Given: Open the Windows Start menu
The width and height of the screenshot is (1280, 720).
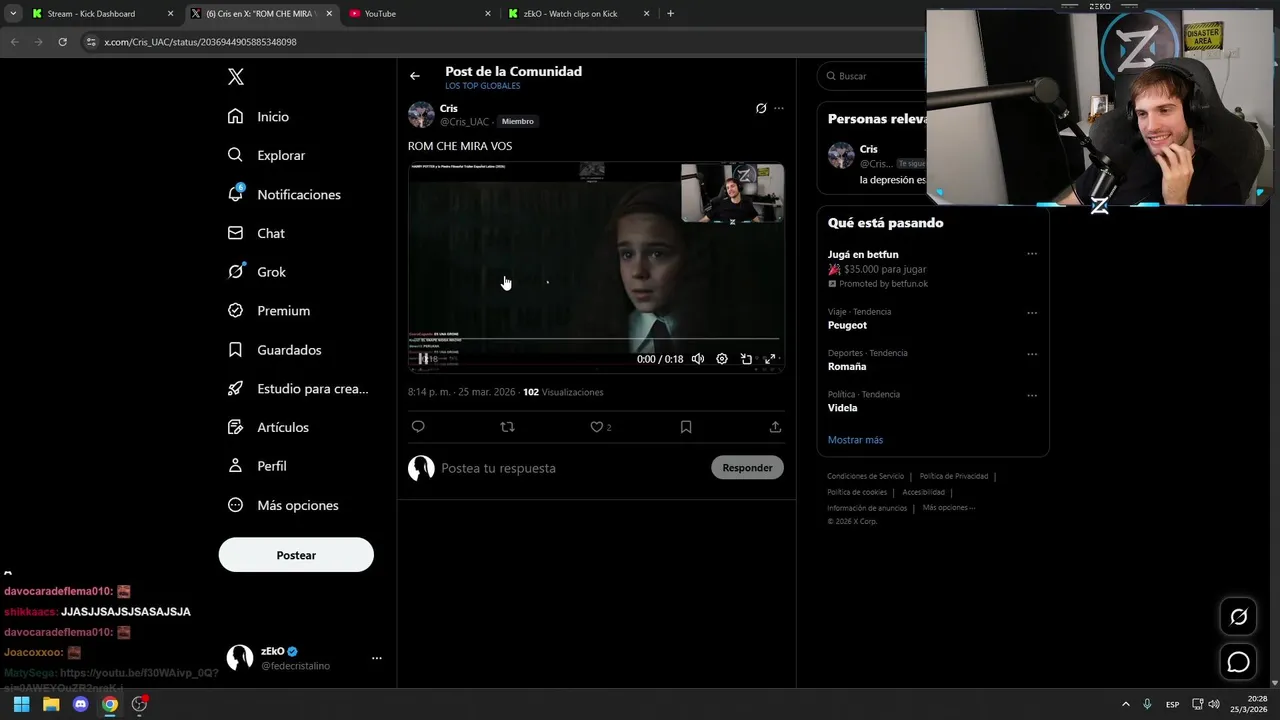Looking at the screenshot, I should tap(21, 704).
